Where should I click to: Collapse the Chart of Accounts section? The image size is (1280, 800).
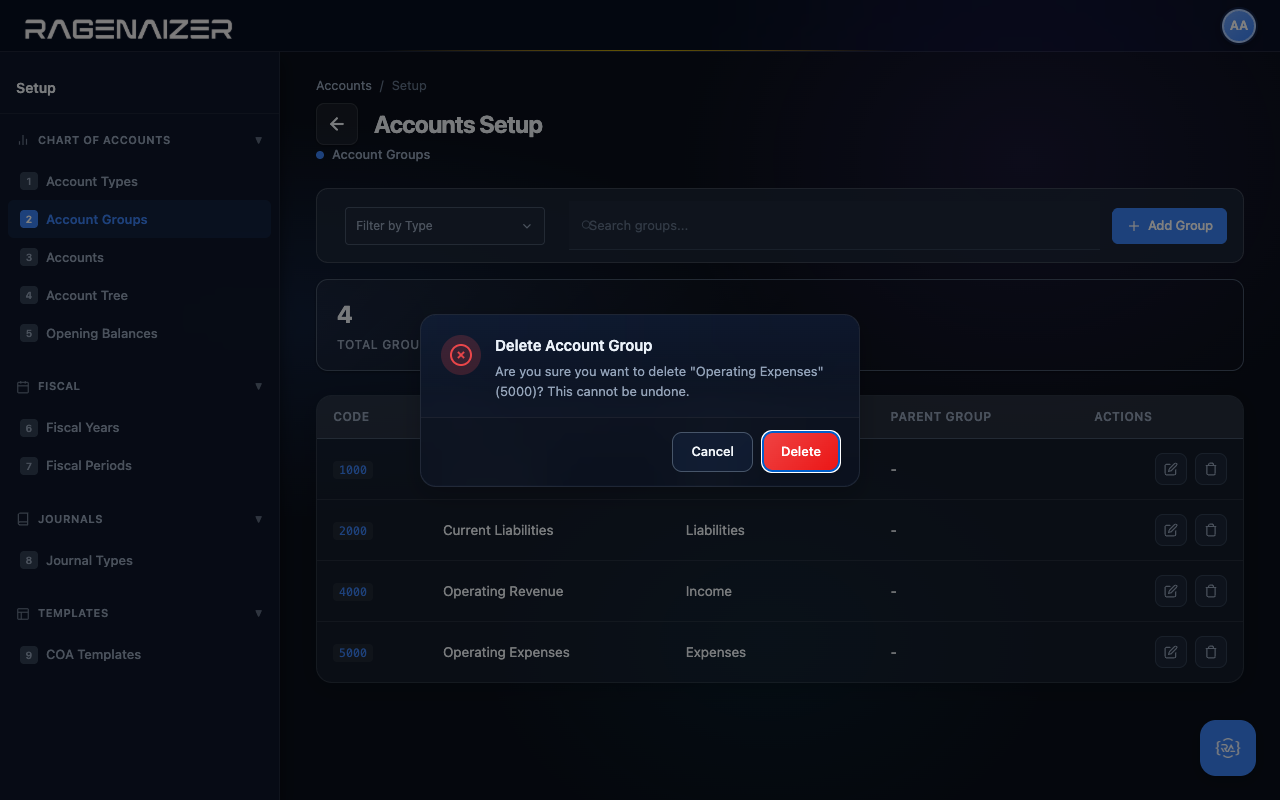[x=259, y=140]
